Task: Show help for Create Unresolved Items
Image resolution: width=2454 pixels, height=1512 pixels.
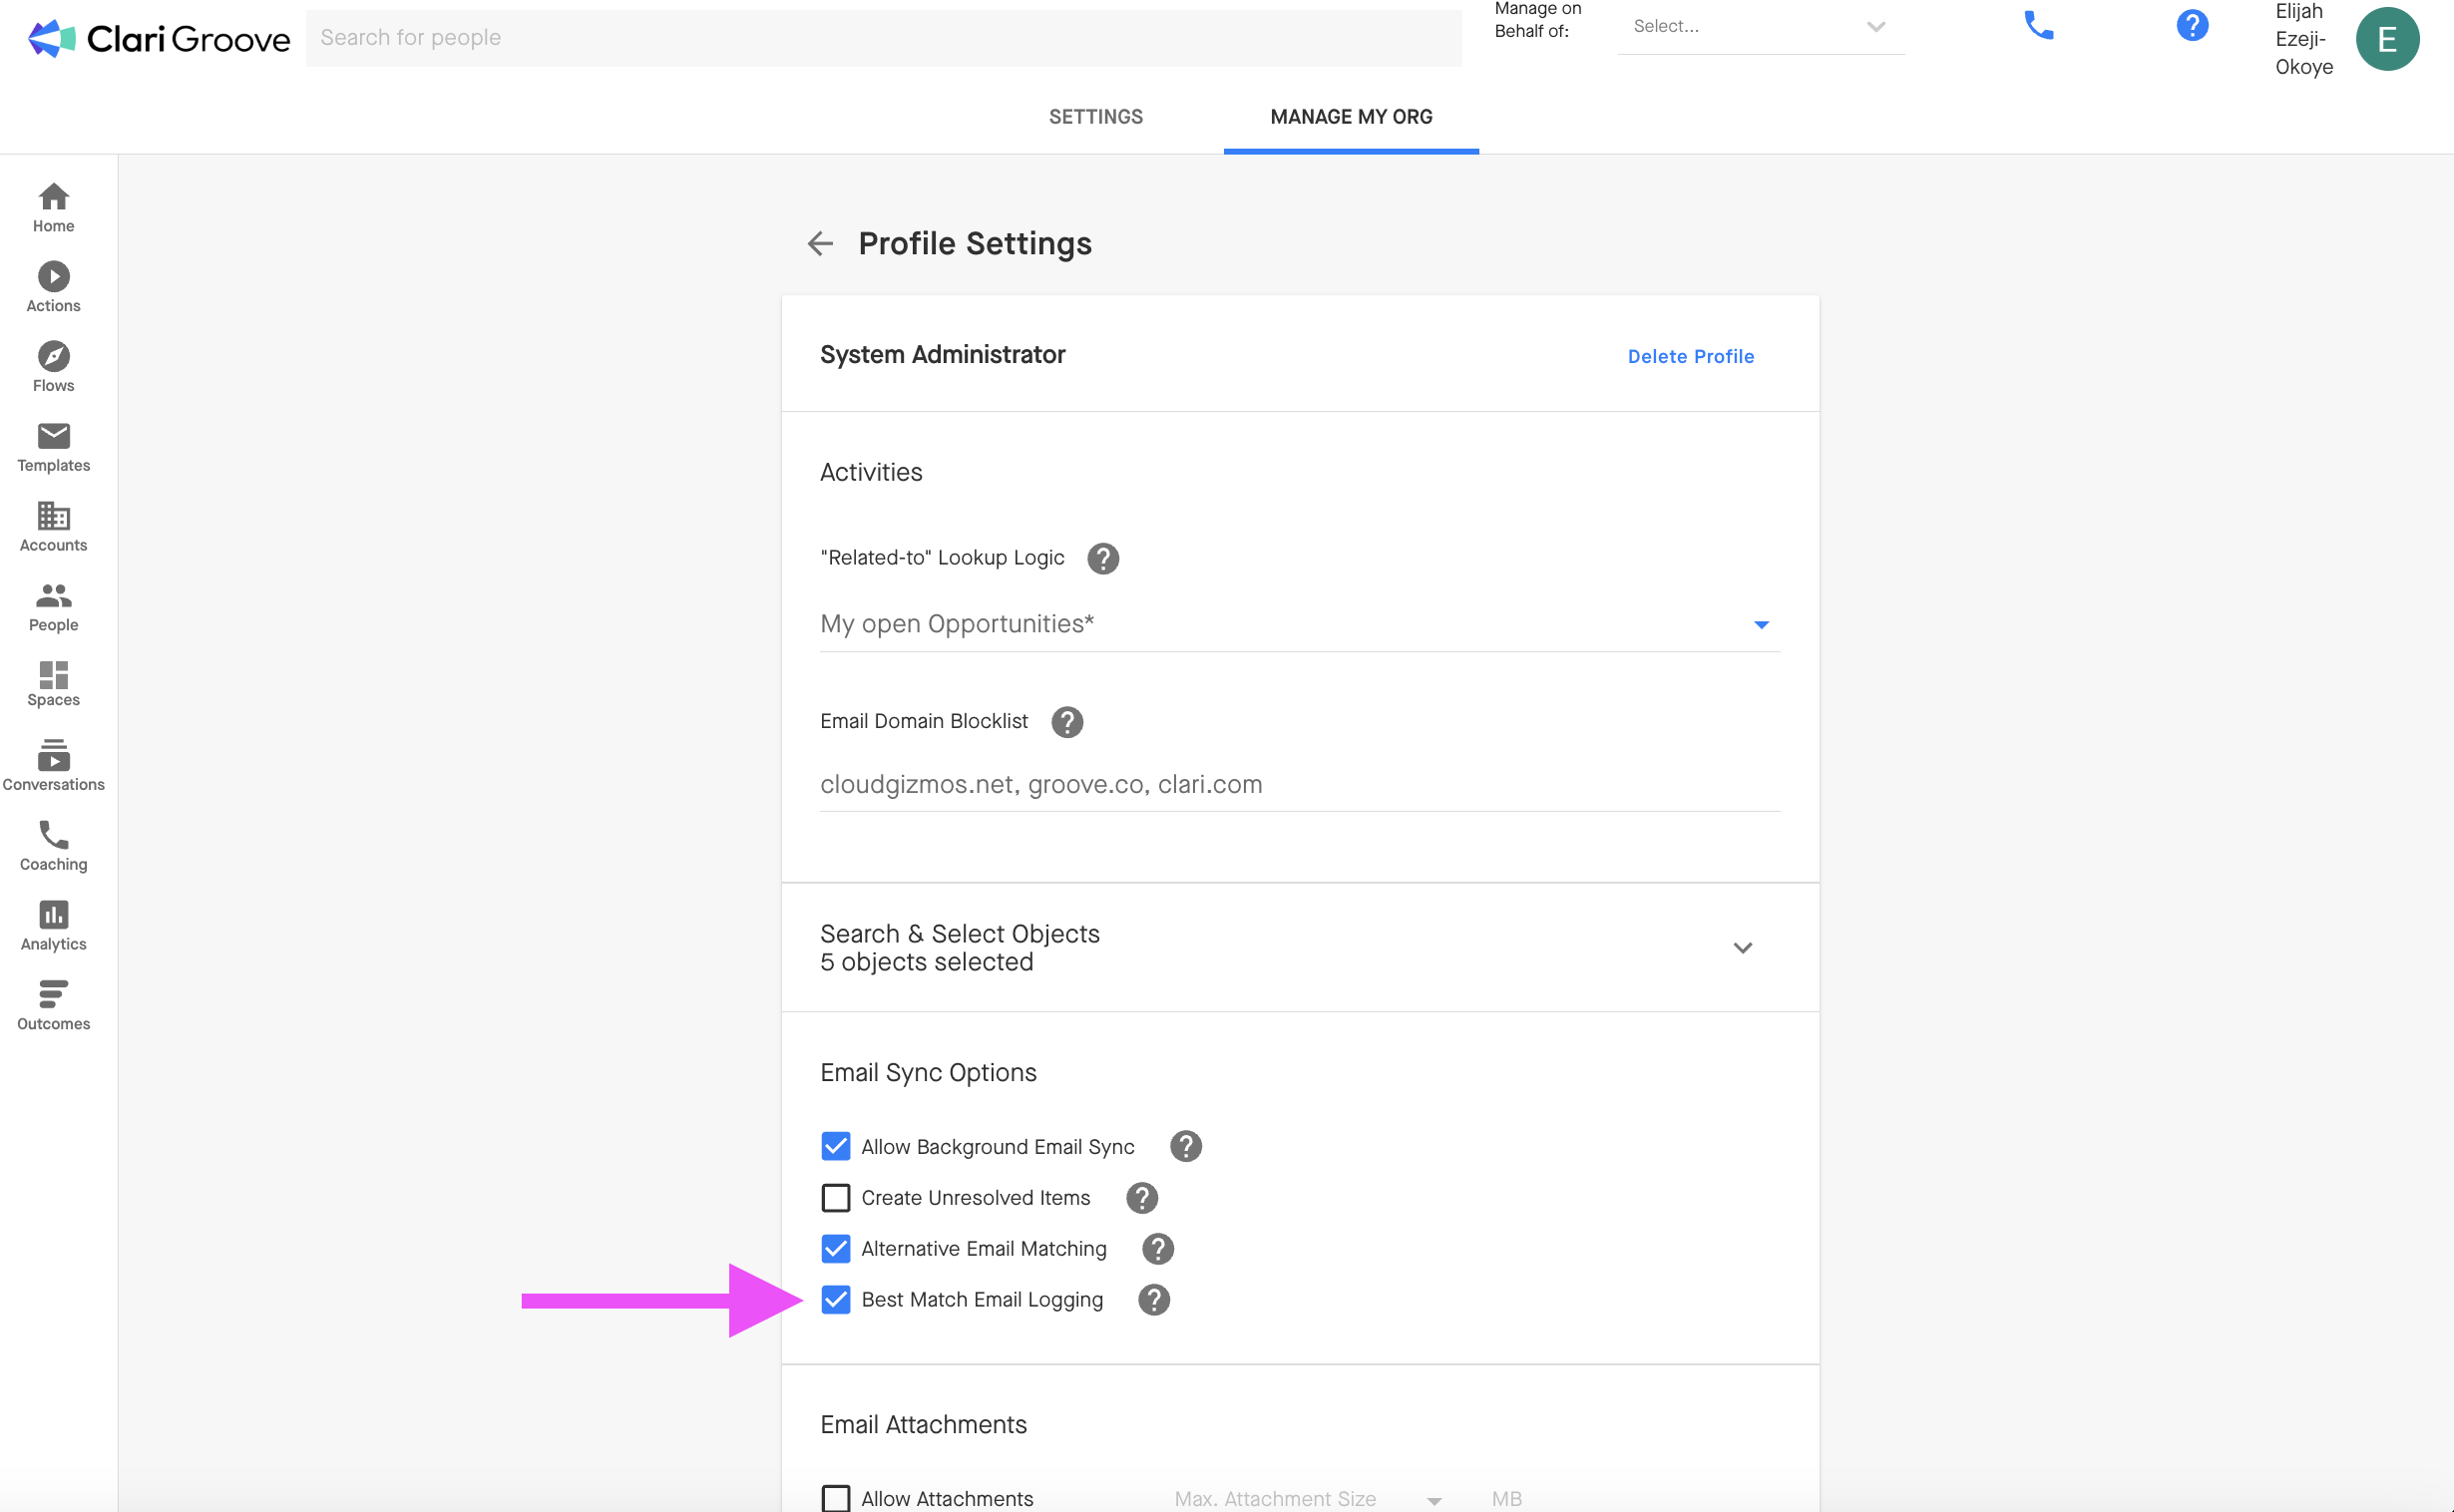Action: click(x=1142, y=1198)
